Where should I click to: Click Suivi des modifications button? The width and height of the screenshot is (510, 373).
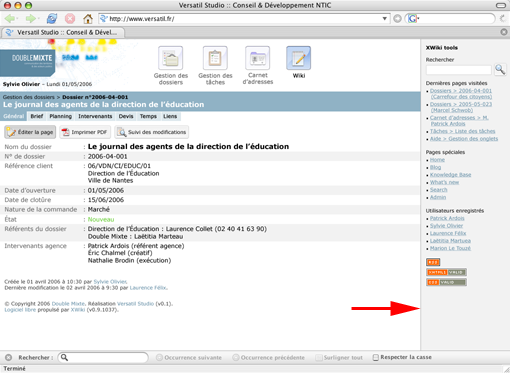(152, 132)
